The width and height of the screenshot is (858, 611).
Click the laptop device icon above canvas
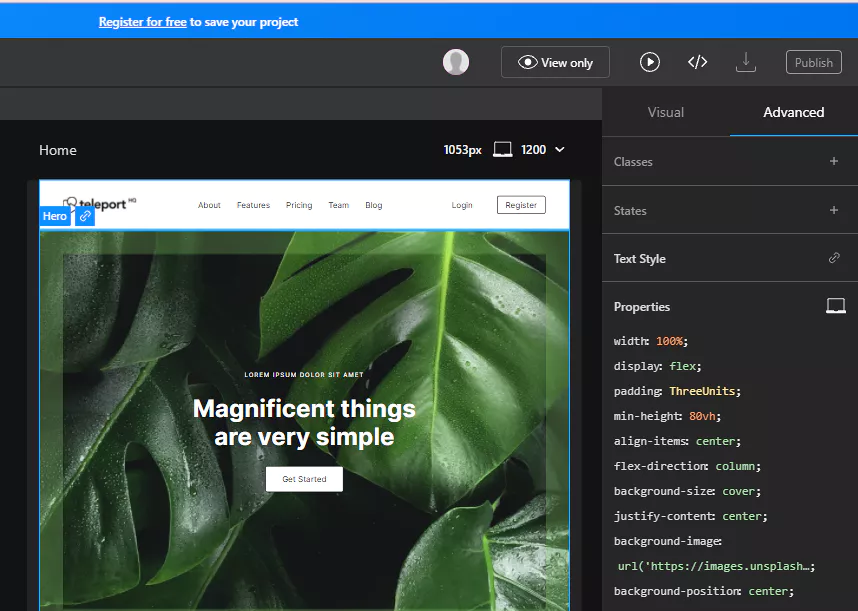tap(503, 150)
